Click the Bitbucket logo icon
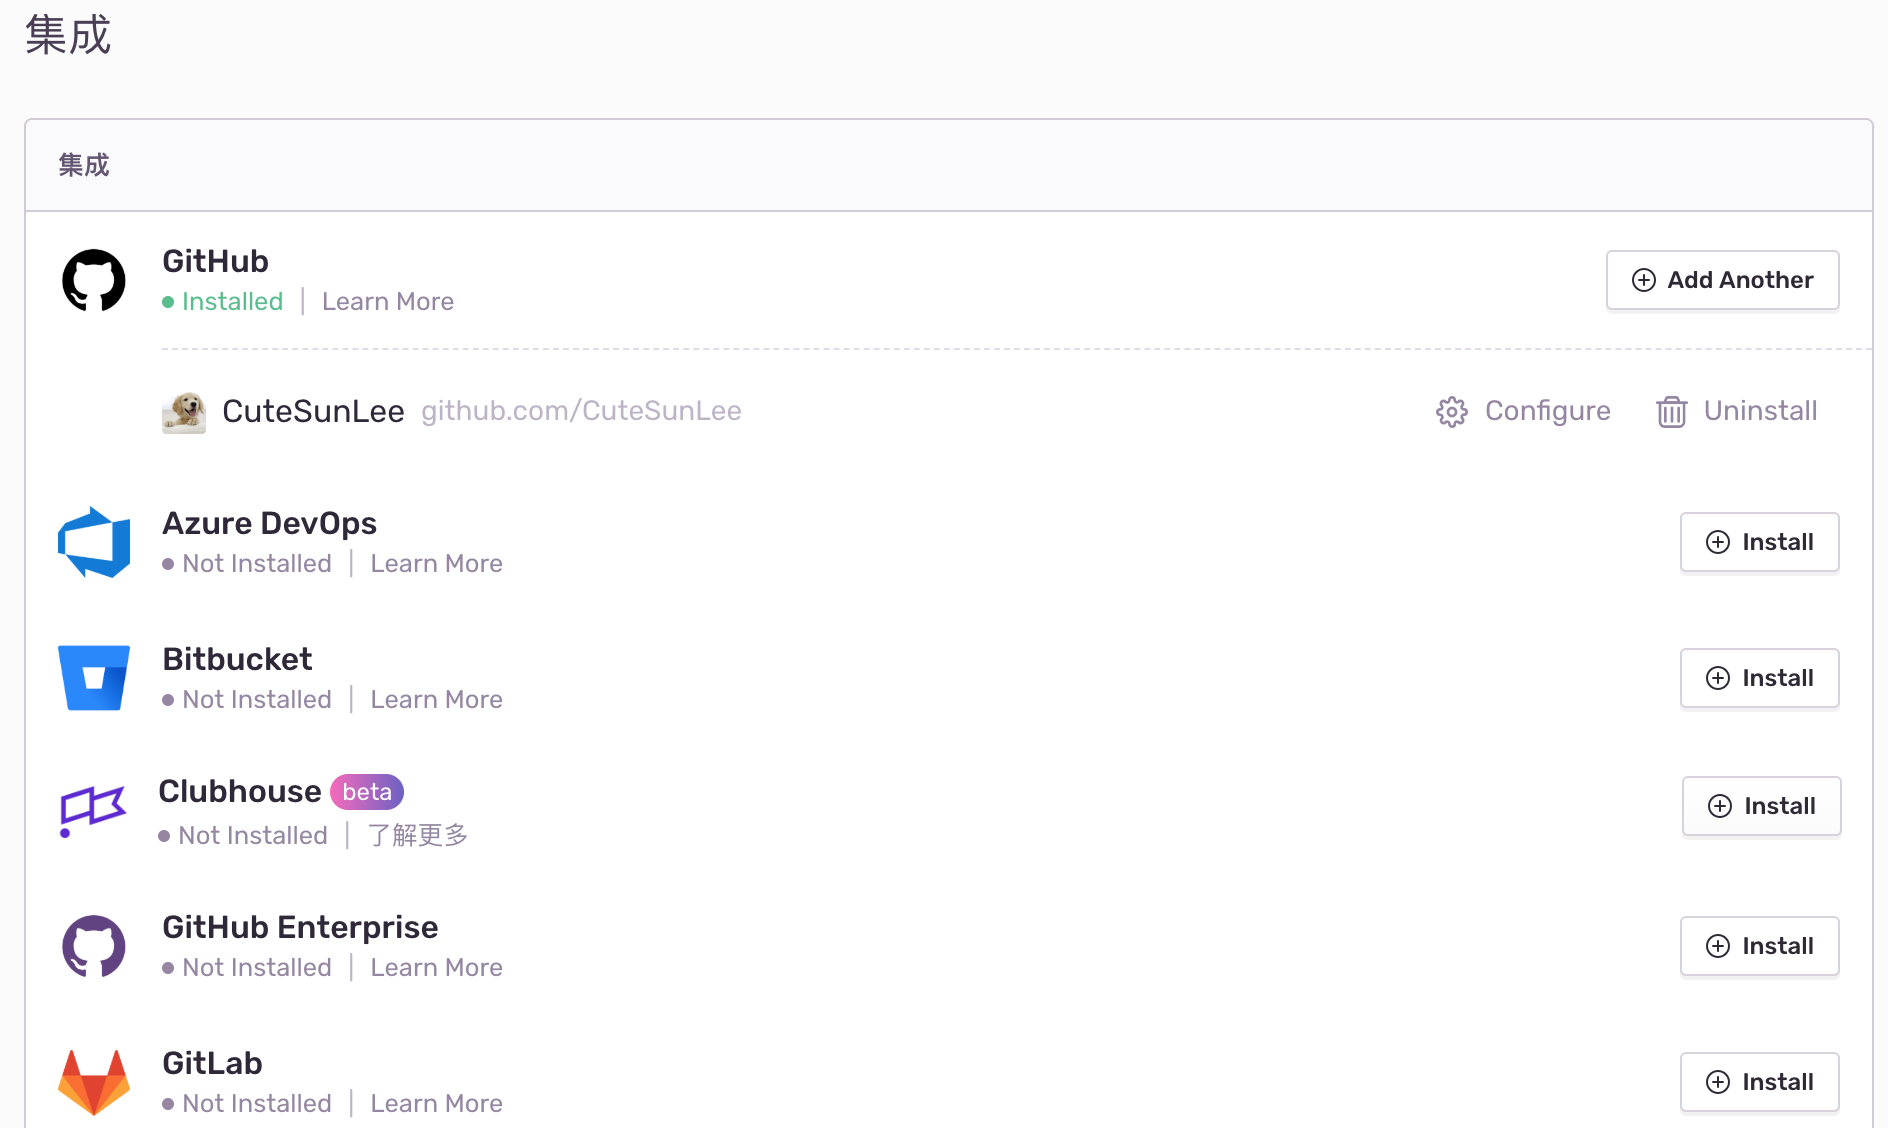This screenshot has width=1888, height=1128. pos(94,678)
